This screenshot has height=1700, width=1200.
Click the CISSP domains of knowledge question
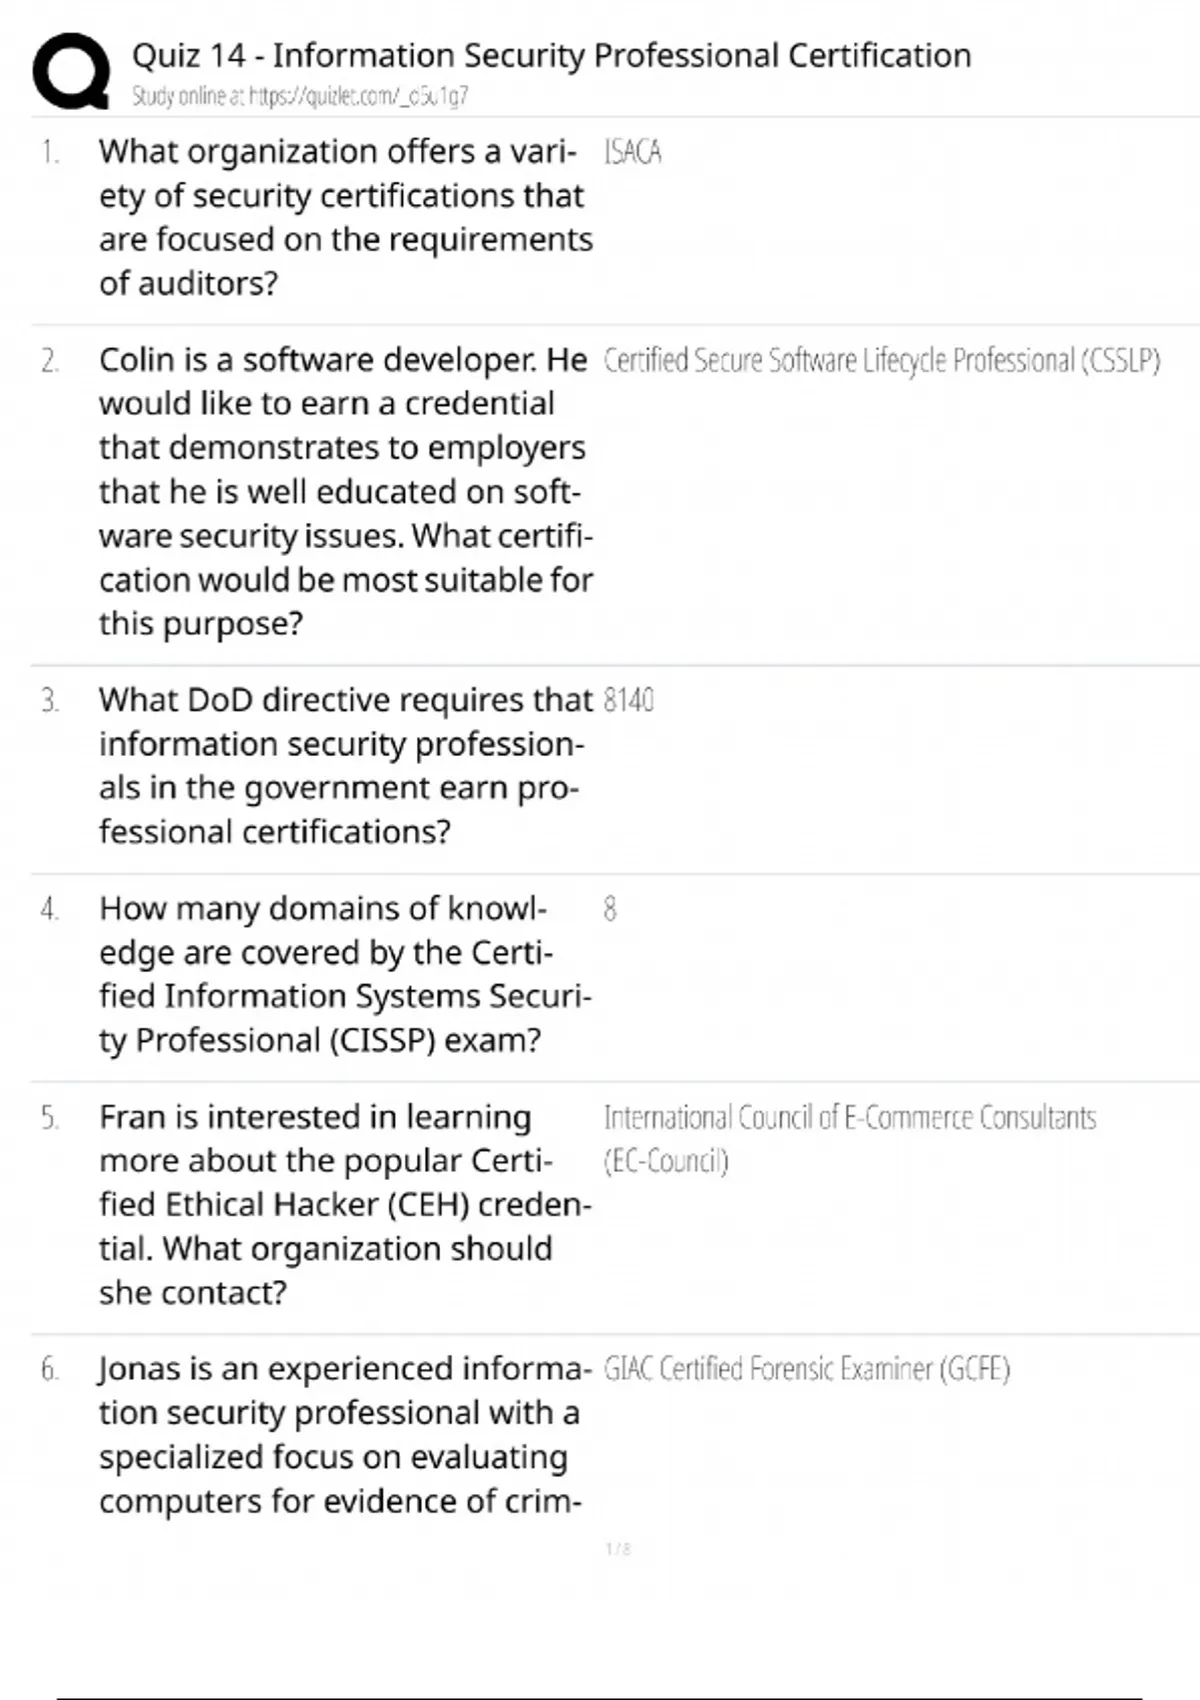point(345,974)
